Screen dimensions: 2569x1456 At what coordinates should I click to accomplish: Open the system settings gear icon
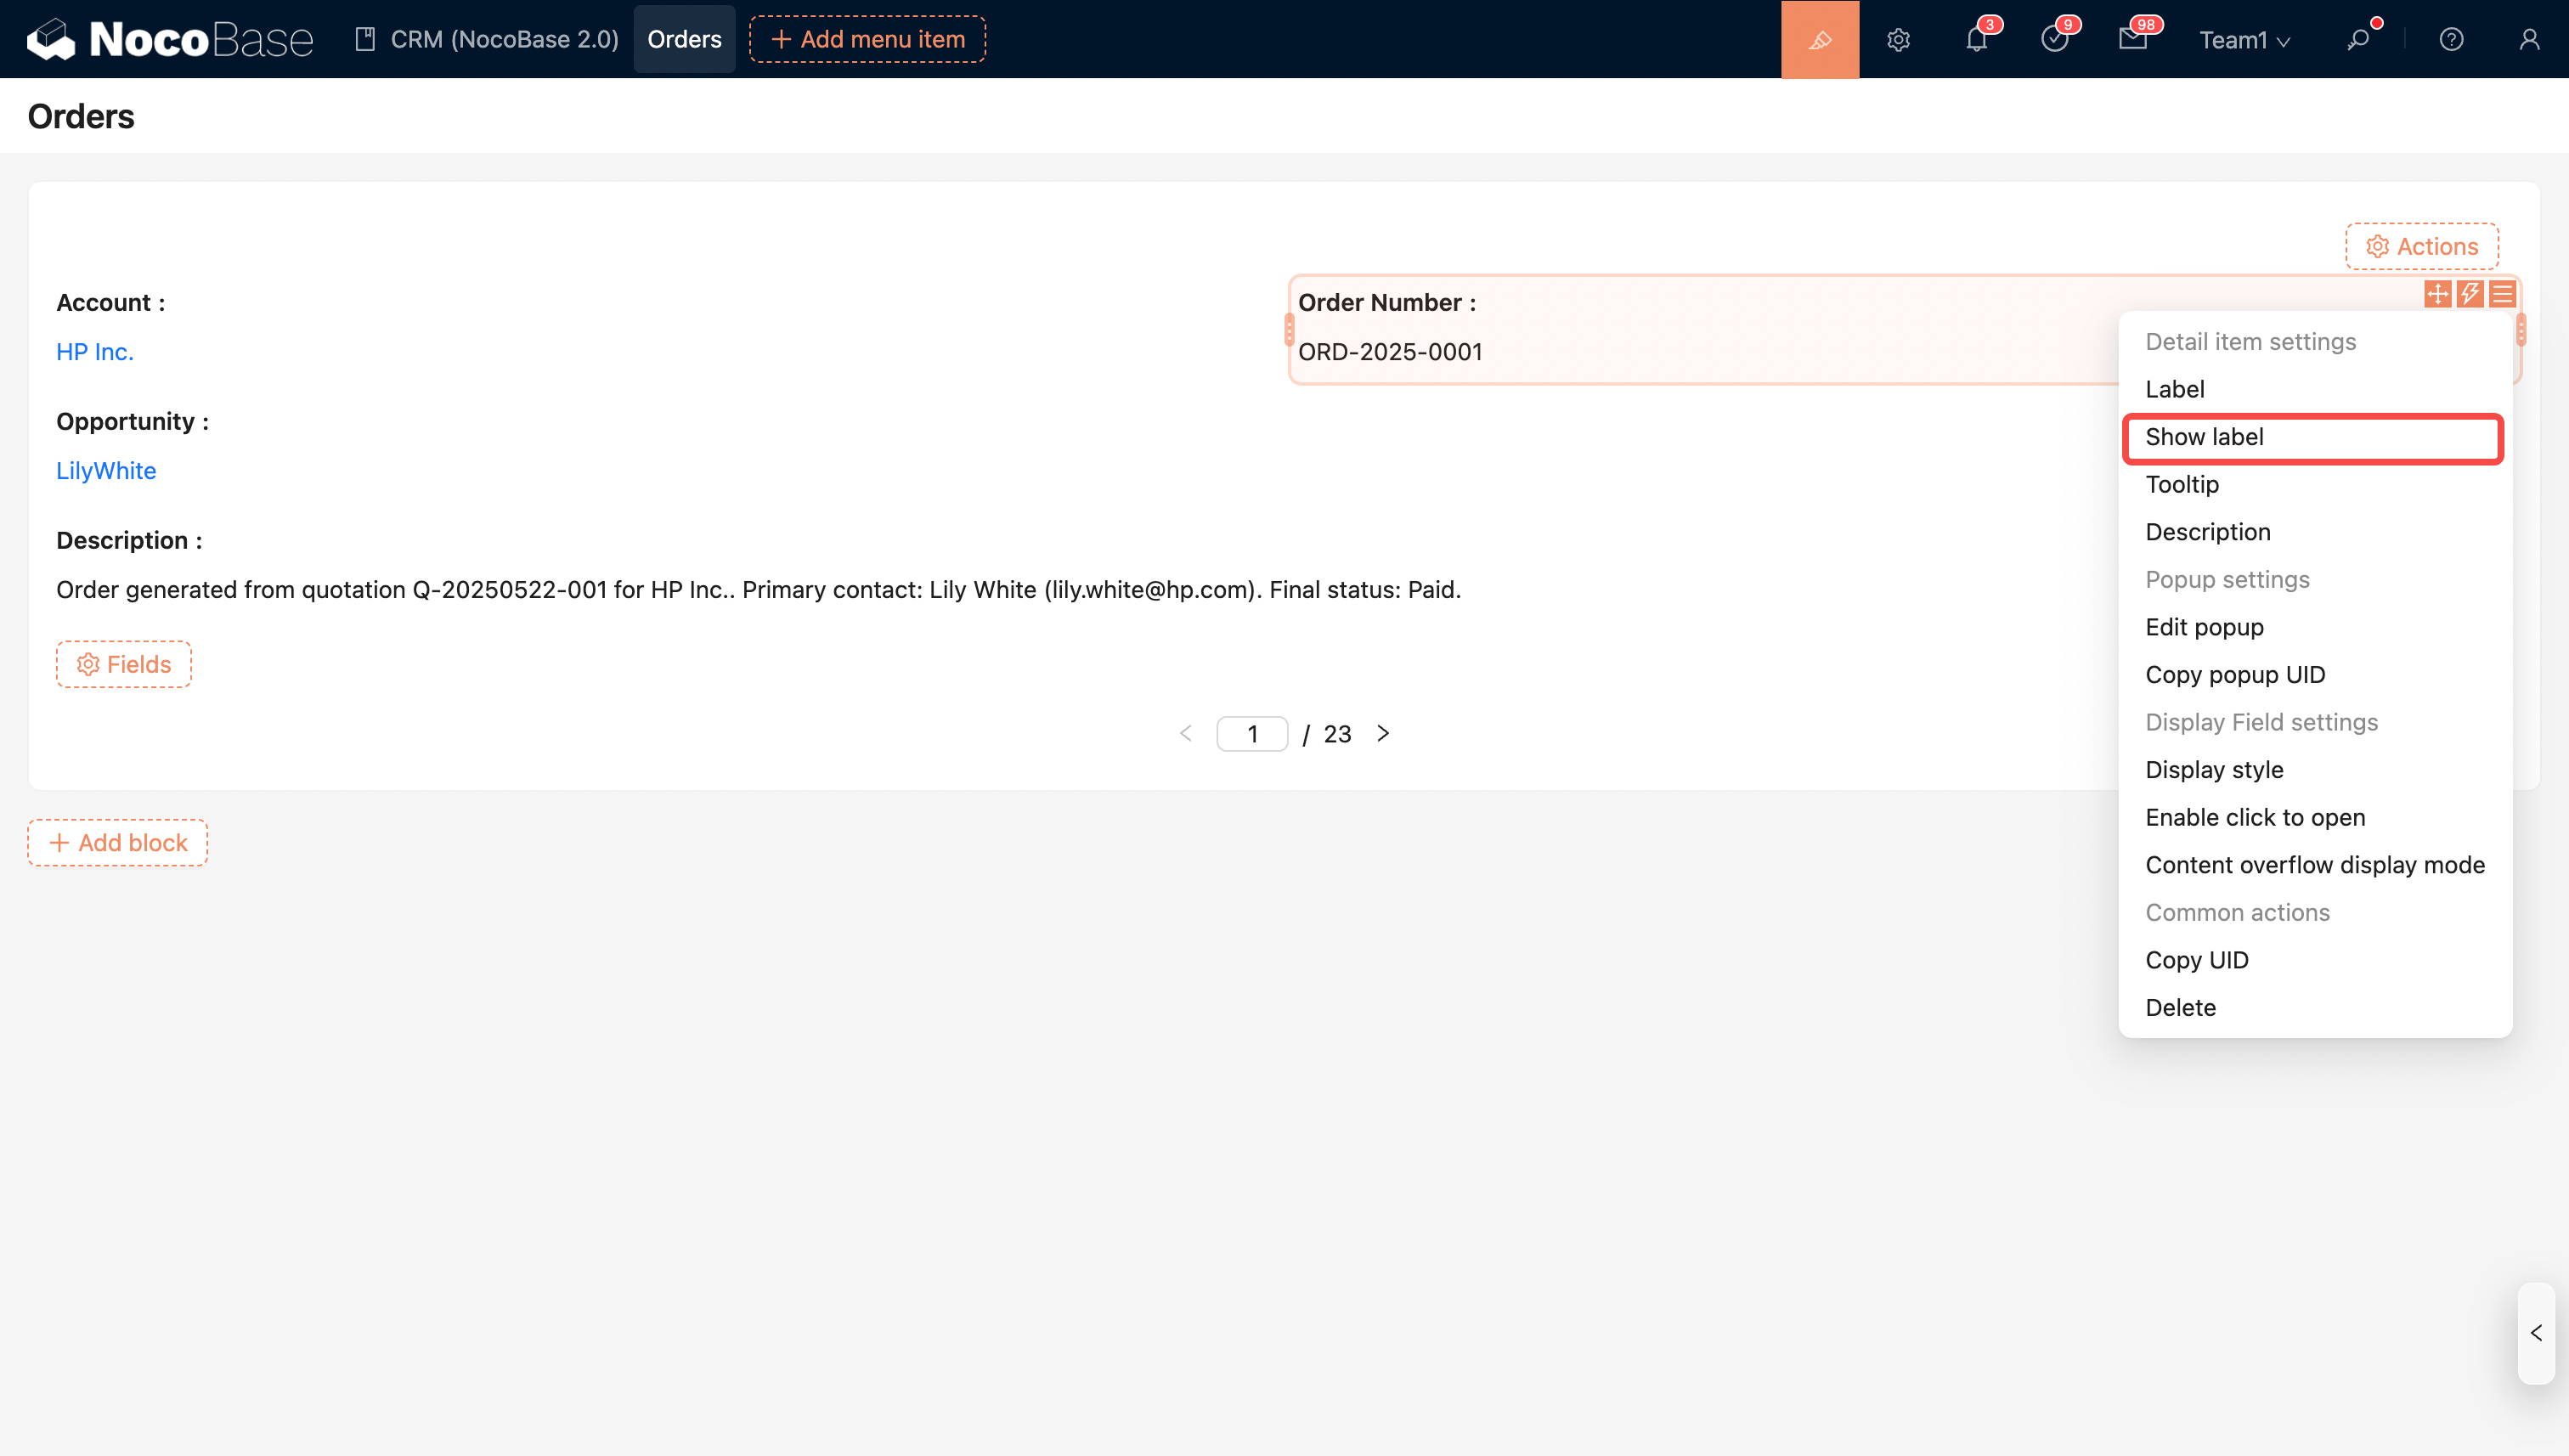(1898, 39)
